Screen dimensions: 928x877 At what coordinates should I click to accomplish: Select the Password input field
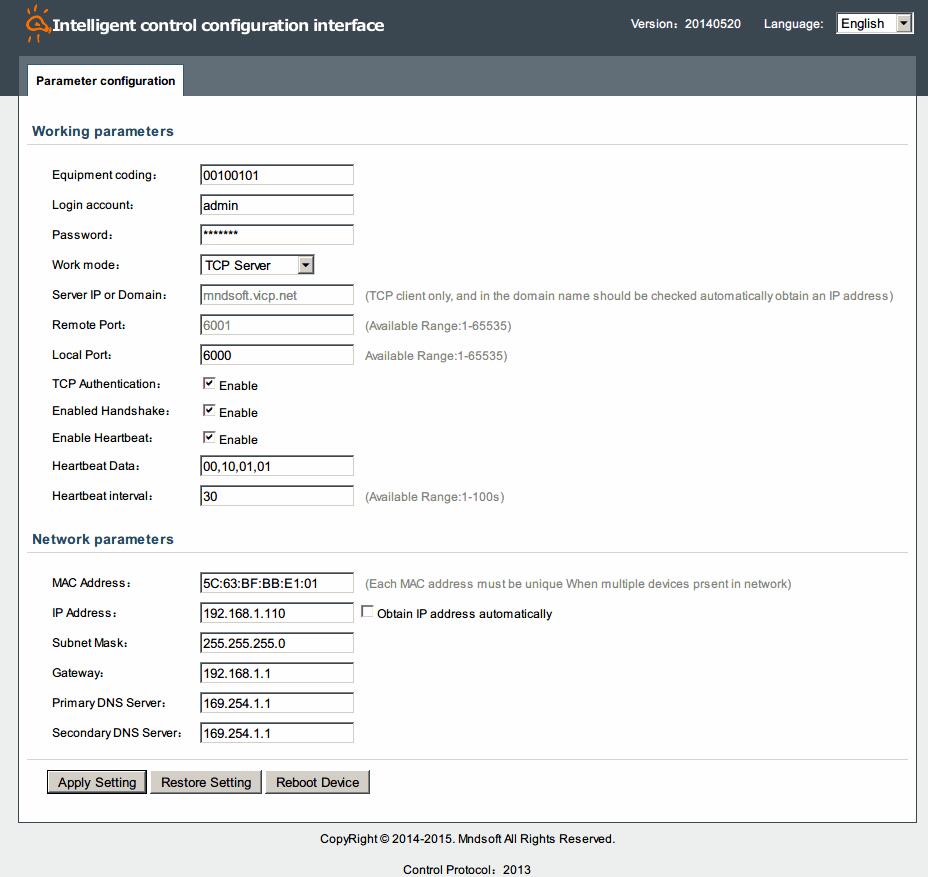pyautogui.click(x=277, y=235)
